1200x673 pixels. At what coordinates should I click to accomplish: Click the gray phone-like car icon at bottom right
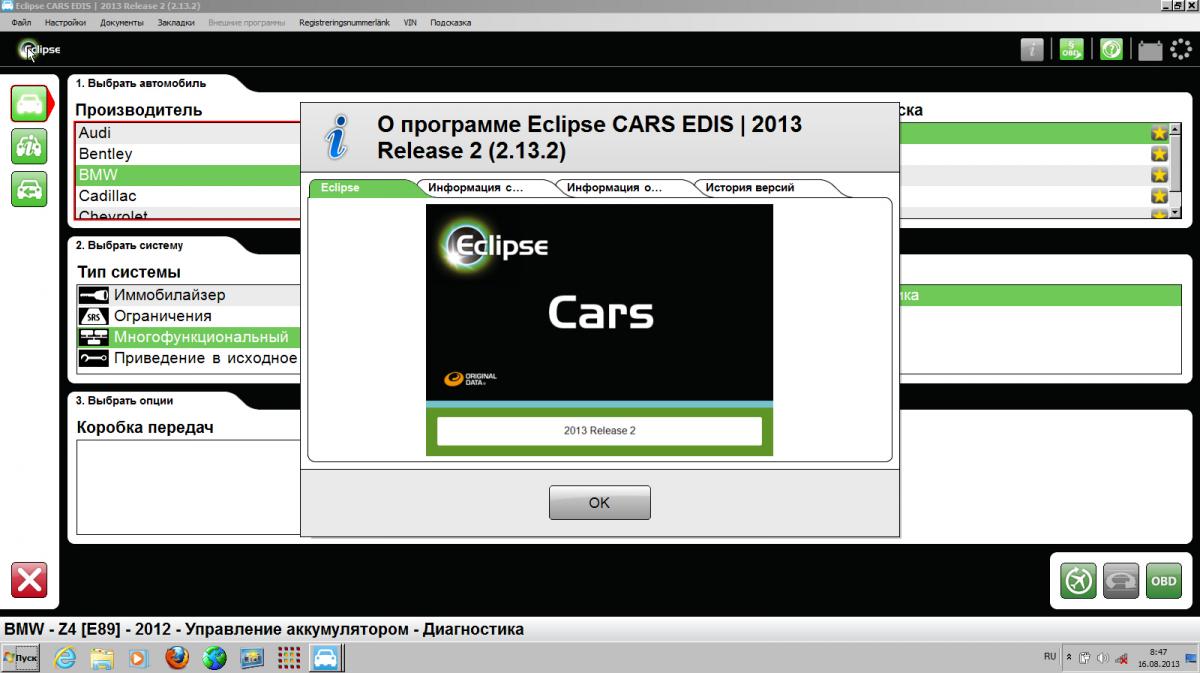tap(1121, 581)
